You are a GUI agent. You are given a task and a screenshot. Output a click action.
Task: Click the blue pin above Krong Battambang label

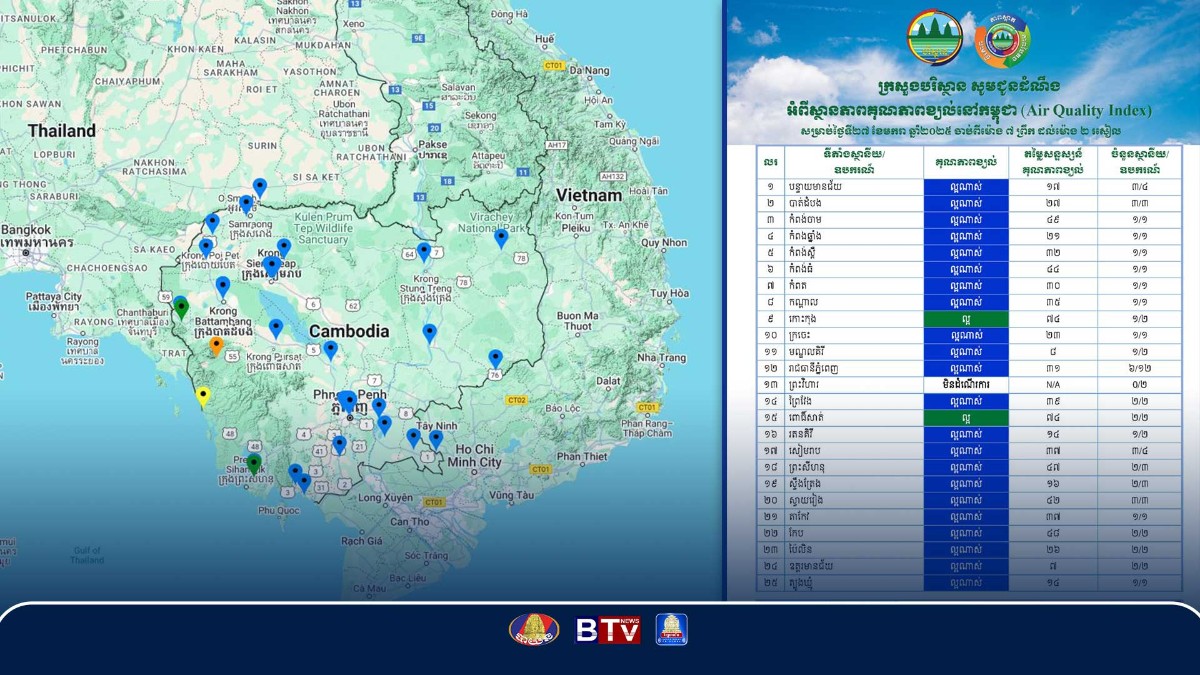click(223, 287)
